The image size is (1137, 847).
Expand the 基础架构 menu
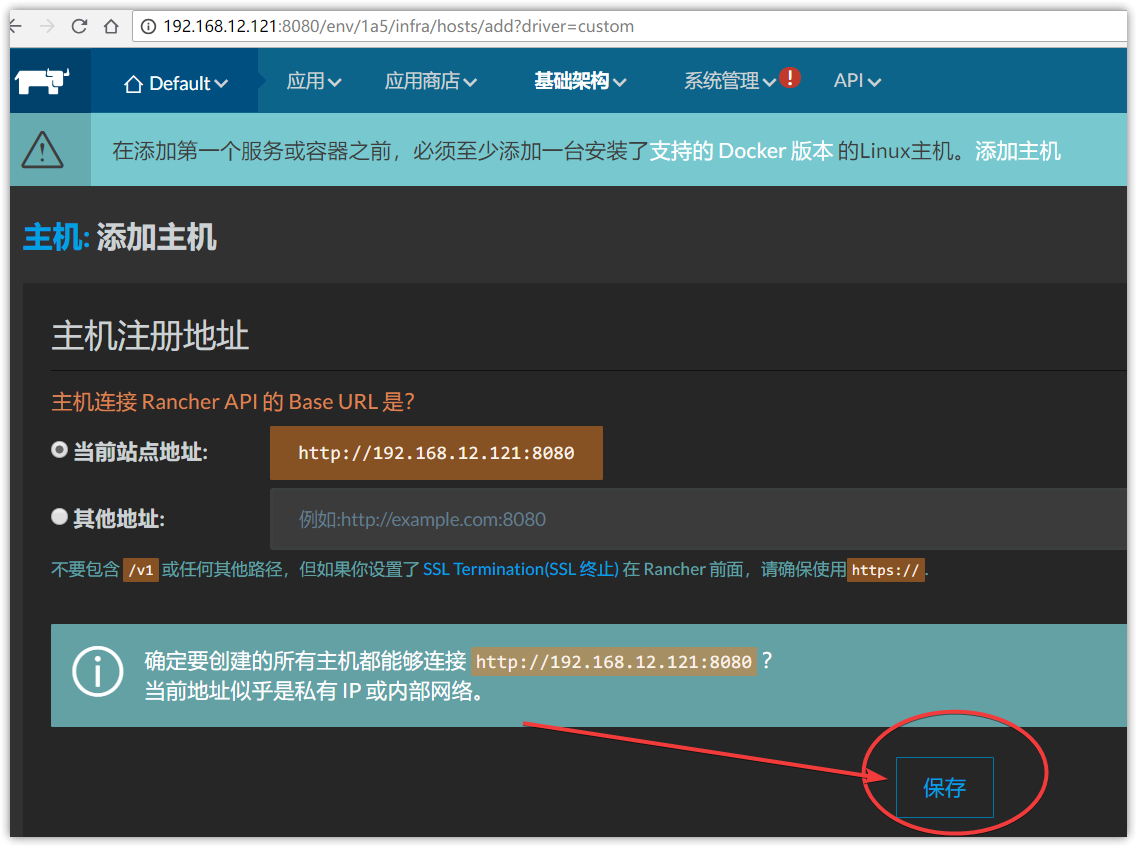[x=580, y=81]
